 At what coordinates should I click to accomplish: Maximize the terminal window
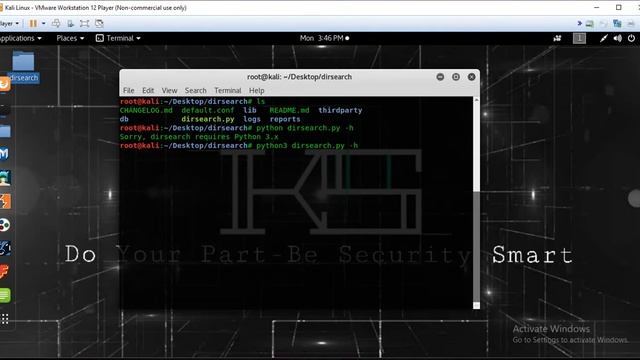pyautogui.click(x=456, y=77)
